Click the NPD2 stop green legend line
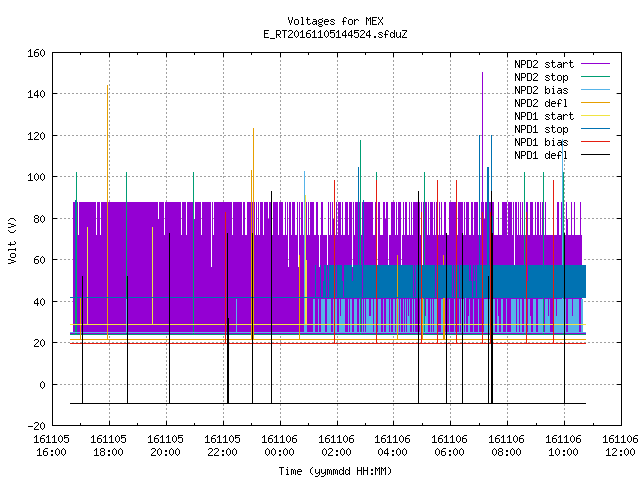This screenshot has width=640, height=480. click(595, 77)
